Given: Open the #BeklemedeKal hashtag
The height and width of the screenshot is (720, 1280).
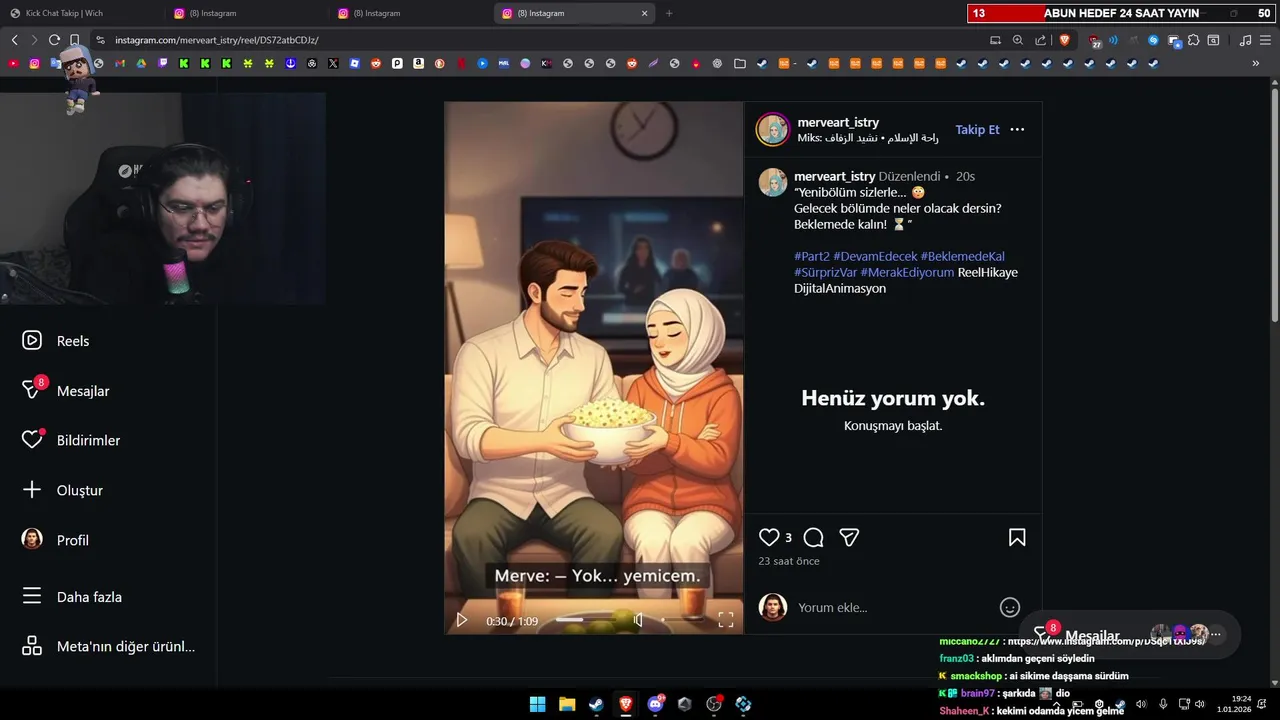Looking at the screenshot, I should [x=962, y=257].
